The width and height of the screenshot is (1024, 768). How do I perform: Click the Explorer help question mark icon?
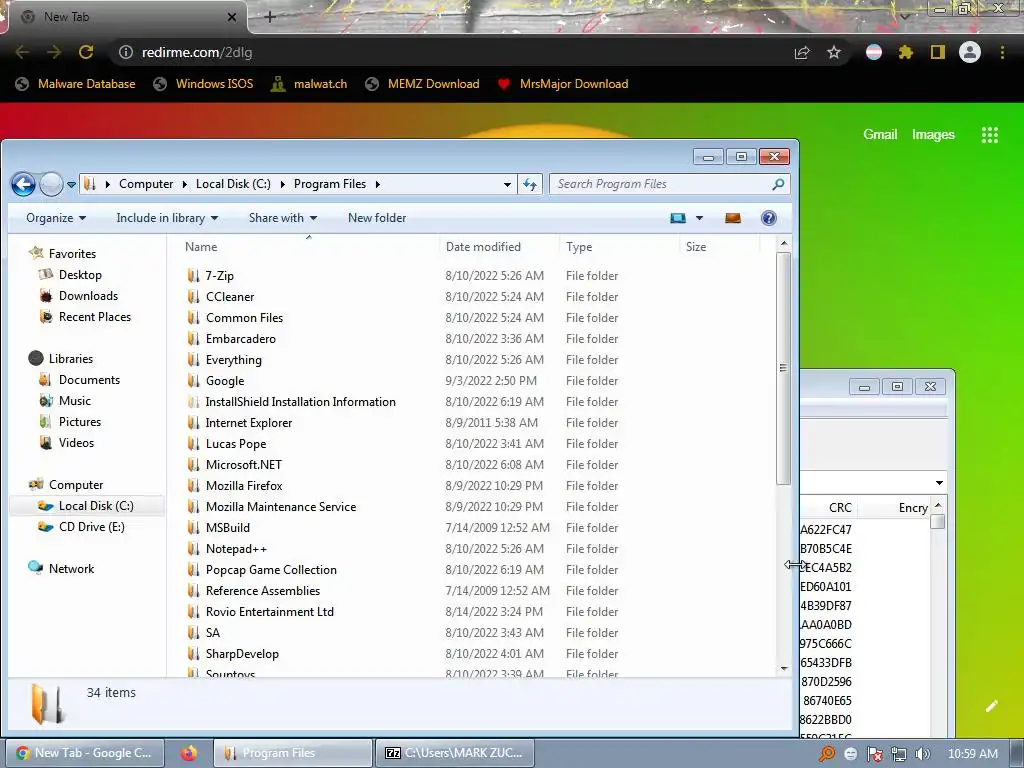point(769,218)
